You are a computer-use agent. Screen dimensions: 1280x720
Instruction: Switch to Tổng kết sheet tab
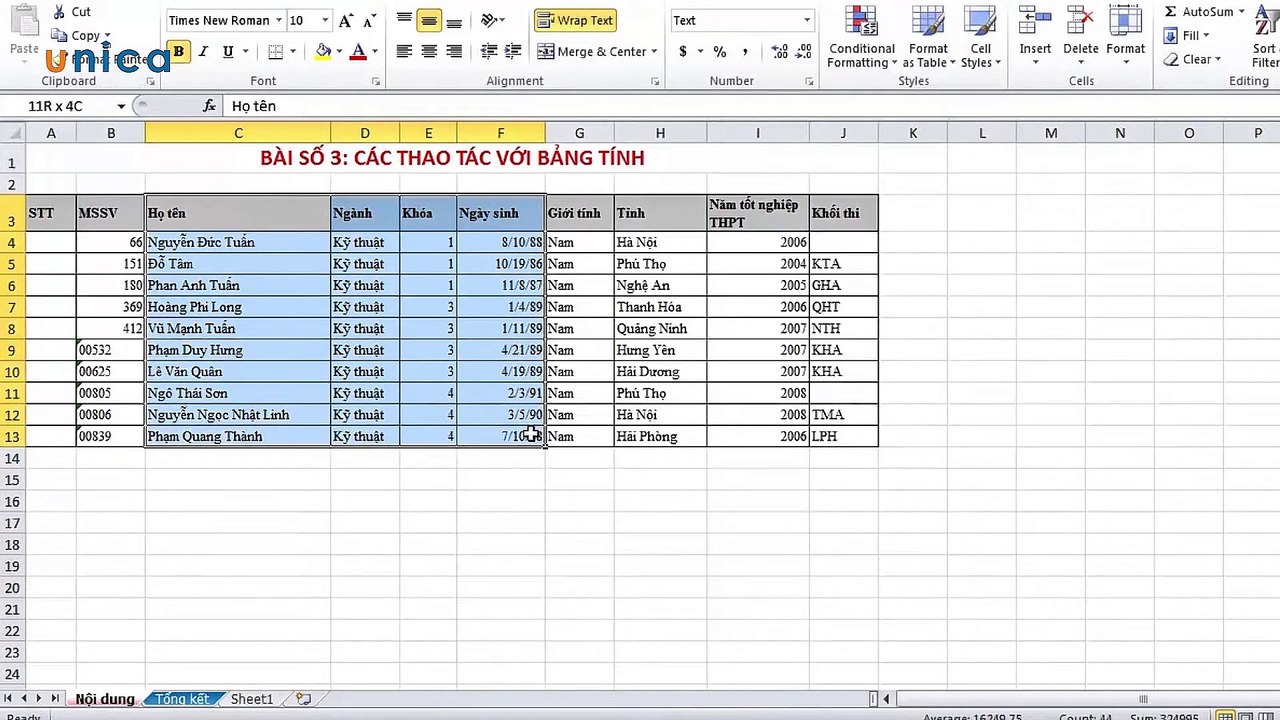[181, 699]
